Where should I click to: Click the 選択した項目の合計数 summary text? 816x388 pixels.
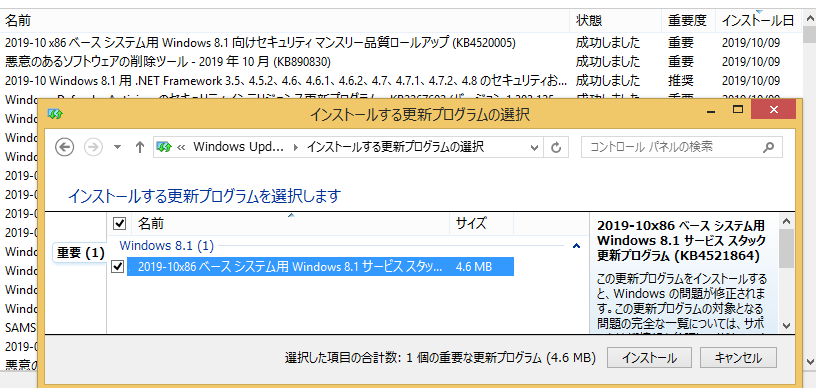point(440,358)
